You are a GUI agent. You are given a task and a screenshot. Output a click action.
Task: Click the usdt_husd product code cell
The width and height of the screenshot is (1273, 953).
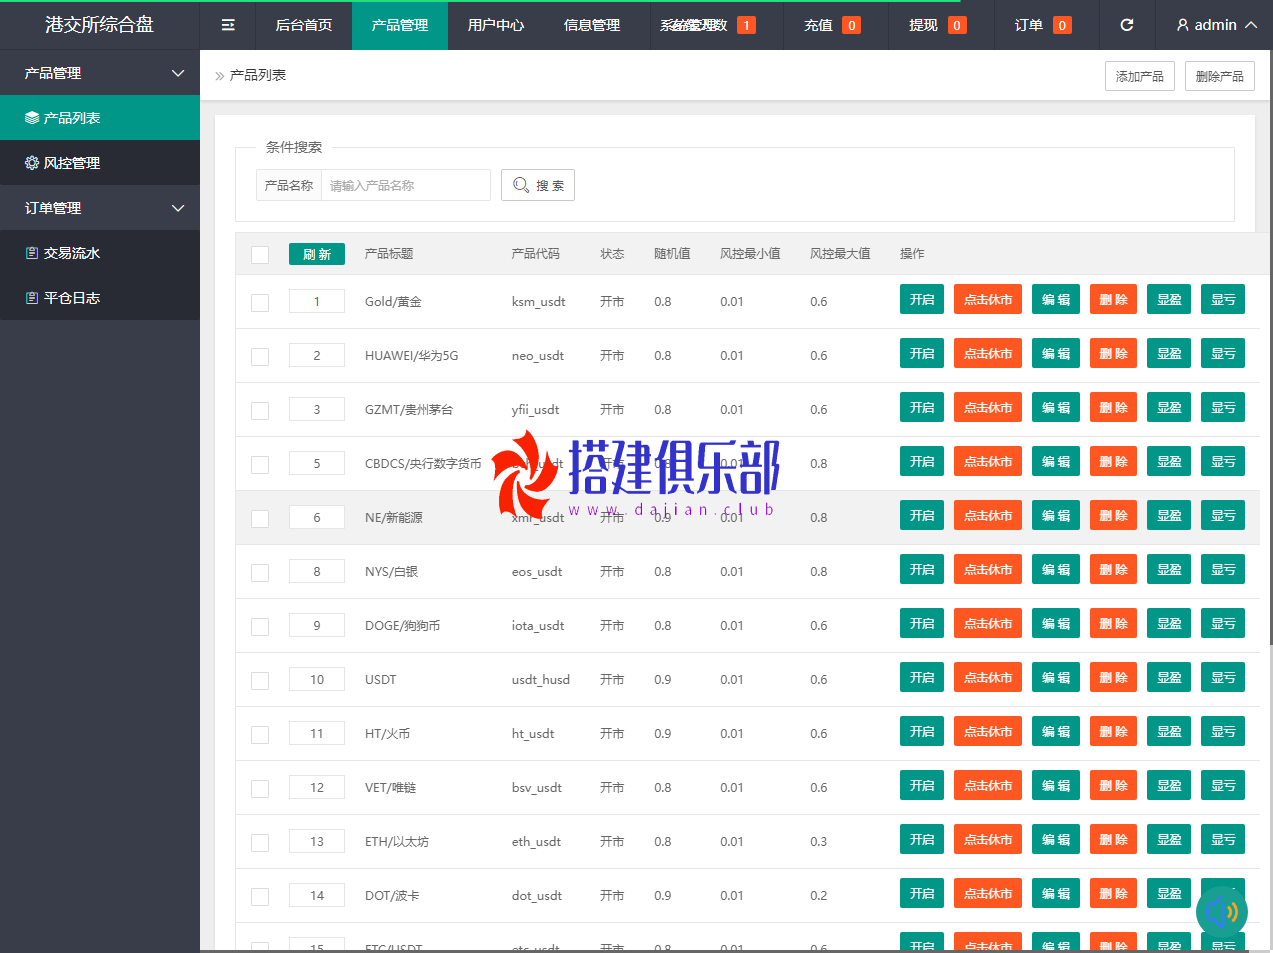tap(541, 679)
